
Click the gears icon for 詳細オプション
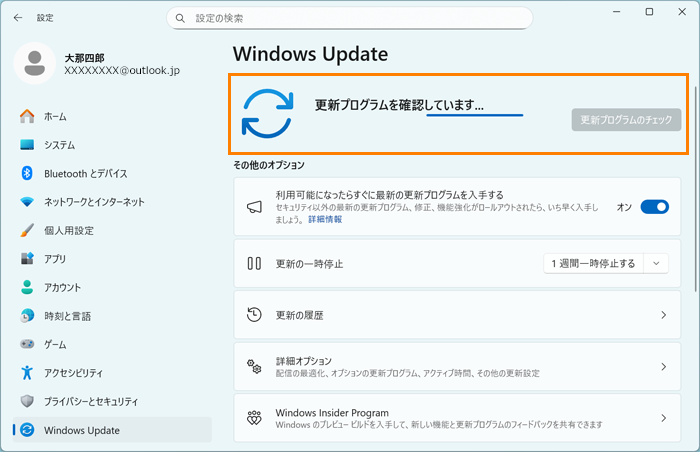coord(254,366)
